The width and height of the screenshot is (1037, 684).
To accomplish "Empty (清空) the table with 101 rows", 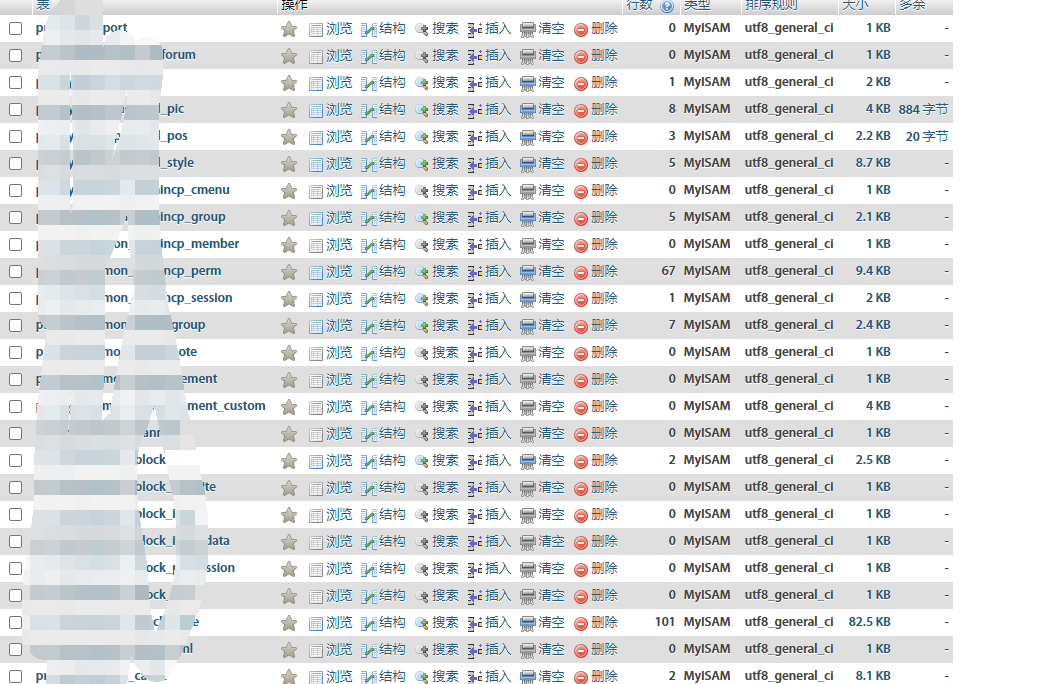I will click(x=542, y=622).
